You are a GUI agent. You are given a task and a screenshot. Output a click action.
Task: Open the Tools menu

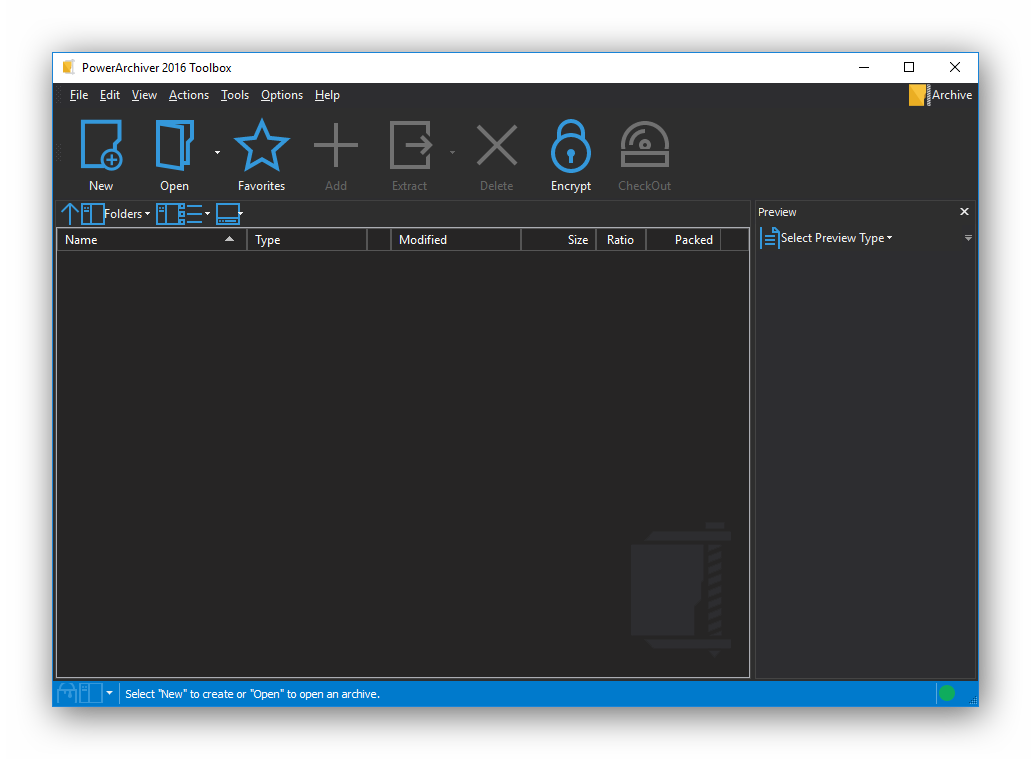[235, 95]
